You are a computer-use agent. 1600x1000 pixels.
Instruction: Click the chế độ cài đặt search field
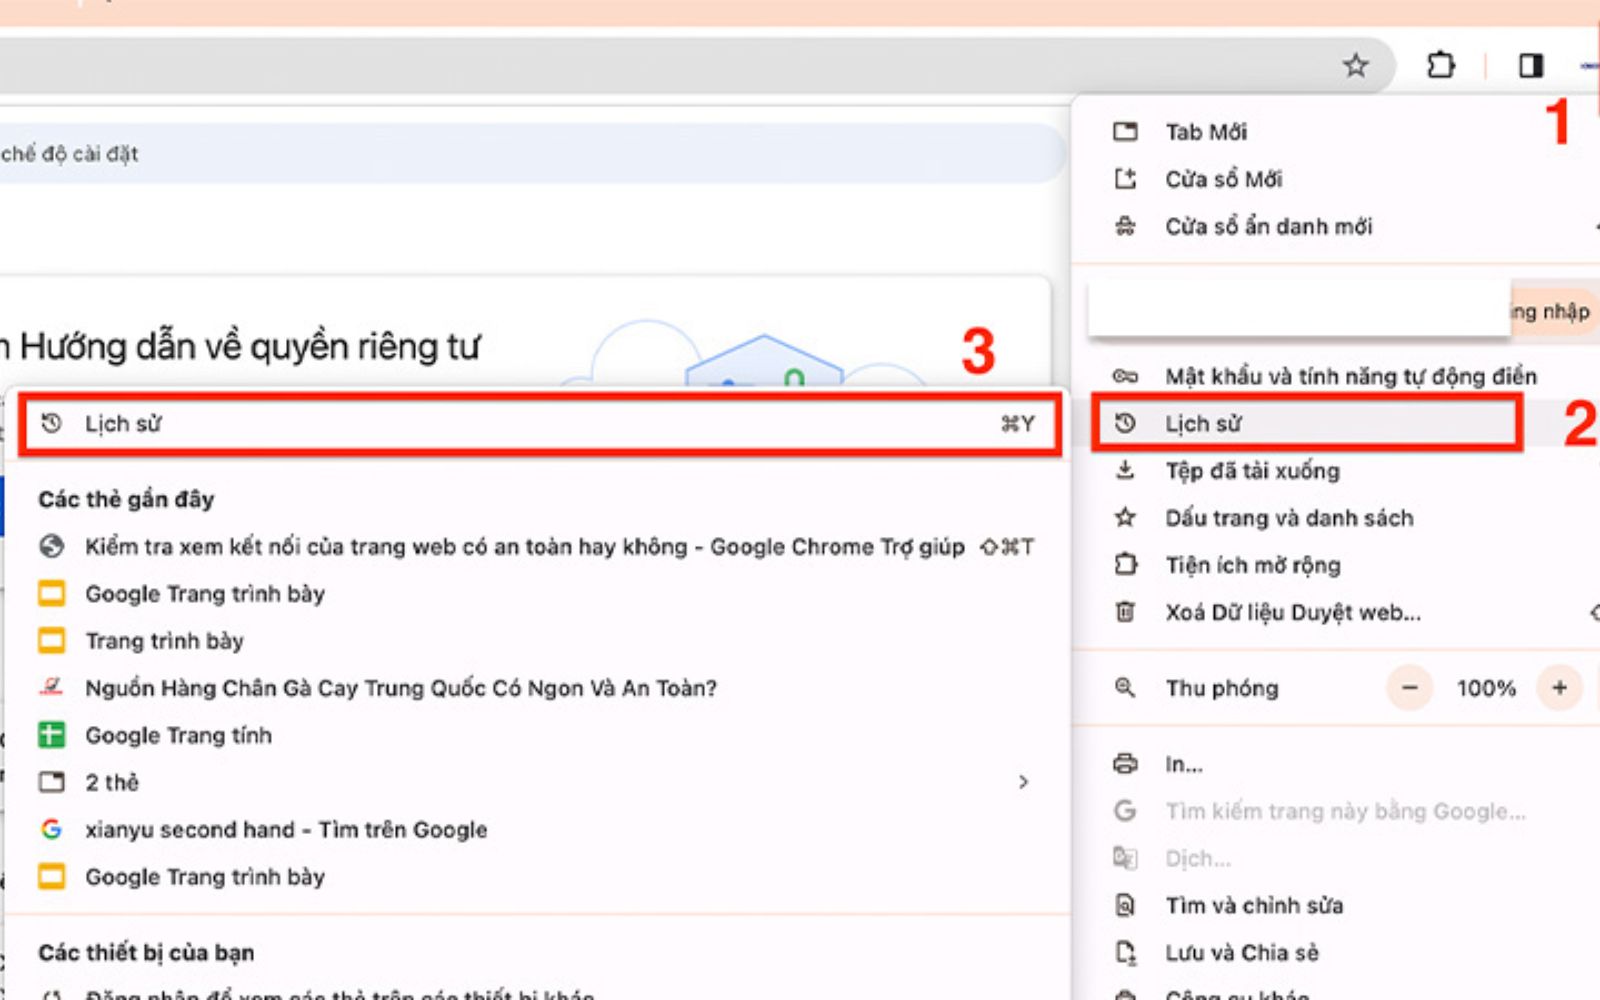pos(530,154)
